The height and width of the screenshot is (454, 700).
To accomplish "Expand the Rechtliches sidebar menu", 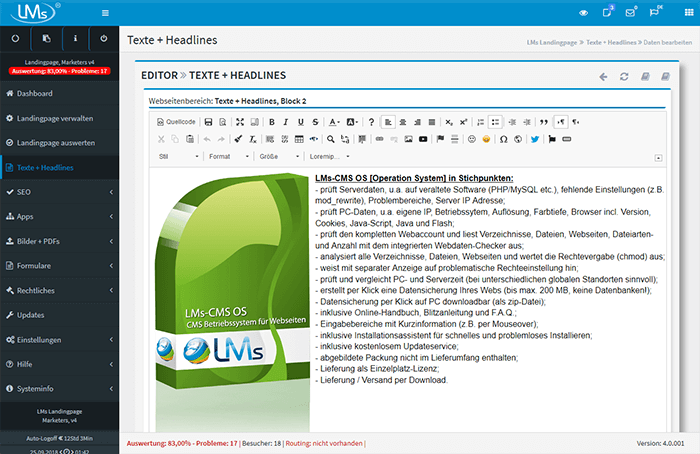I will tap(59, 290).
